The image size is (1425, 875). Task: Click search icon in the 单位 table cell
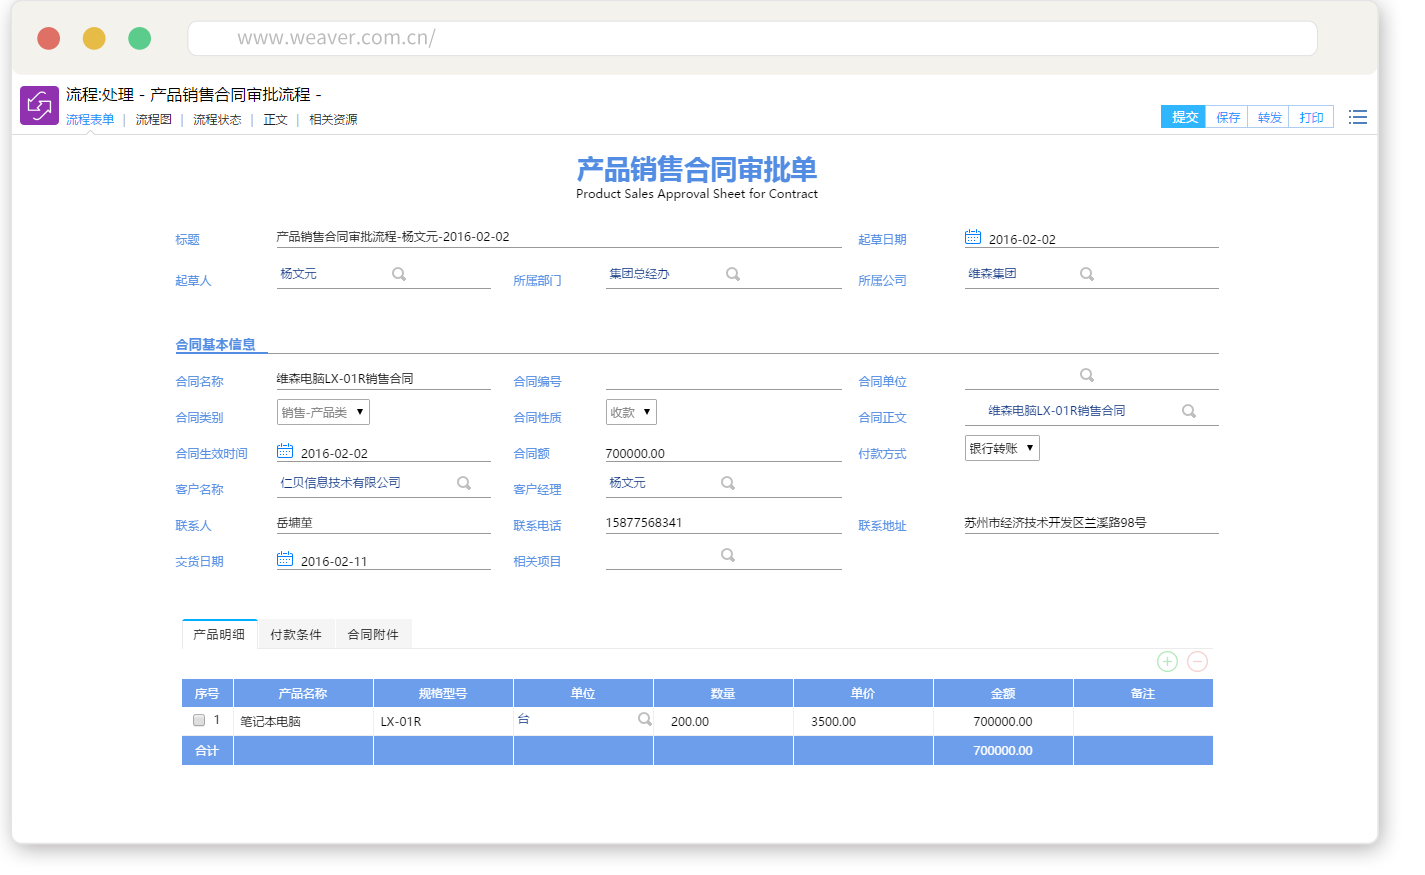[645, 720]
